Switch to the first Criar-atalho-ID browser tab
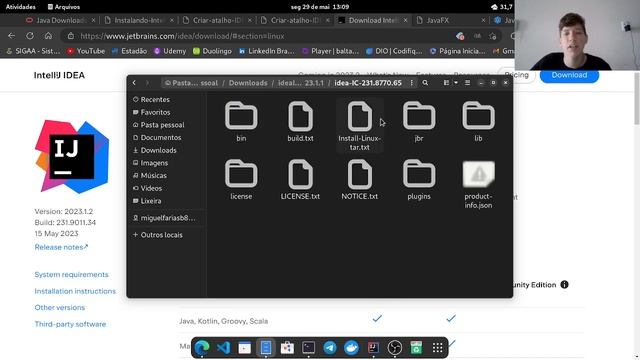The image size is (640, 360). tap(216, 20)
